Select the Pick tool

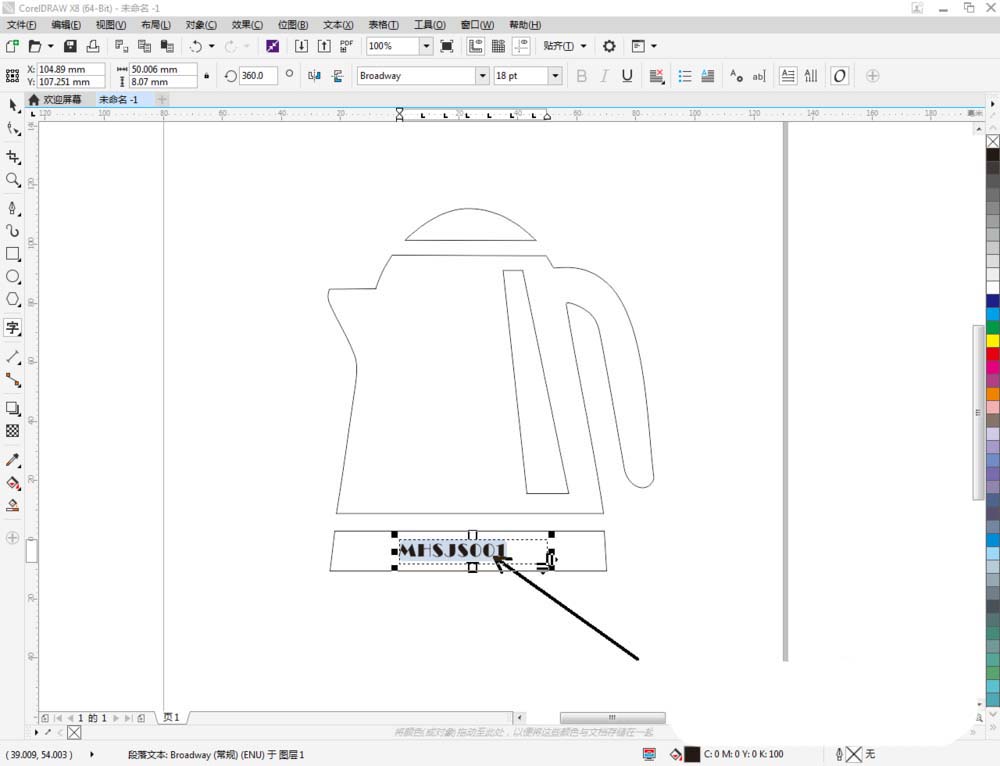tap(13, 105)
